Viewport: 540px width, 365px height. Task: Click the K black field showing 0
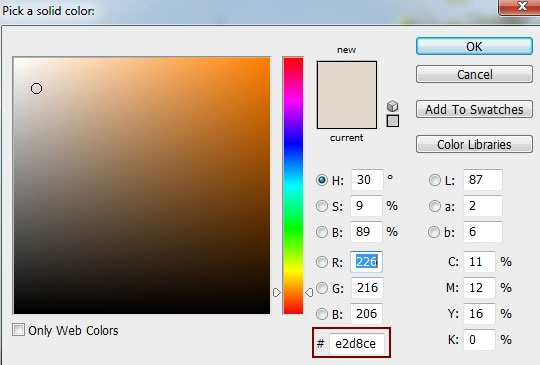pos(479,340)
